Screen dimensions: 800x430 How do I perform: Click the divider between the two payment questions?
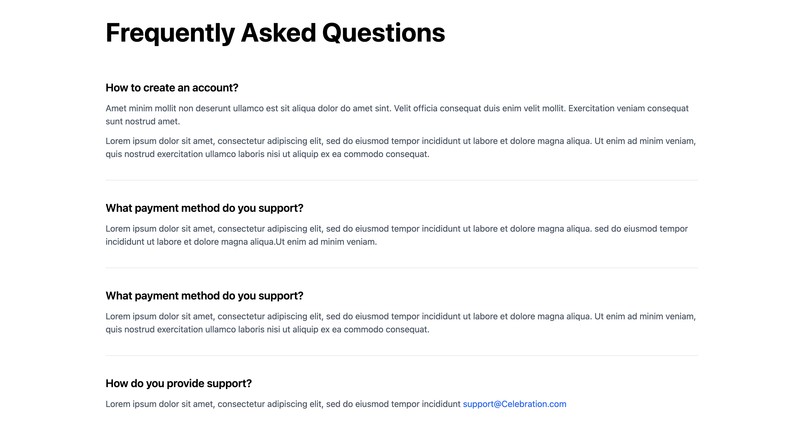402,268
